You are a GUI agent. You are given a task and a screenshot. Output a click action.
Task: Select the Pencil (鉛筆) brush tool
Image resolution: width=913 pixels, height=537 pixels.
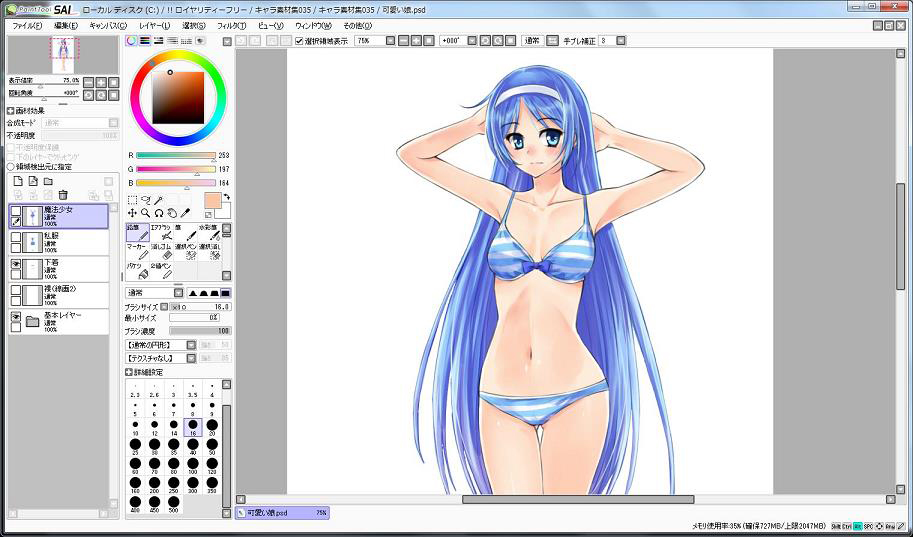[x=137, y=232]
